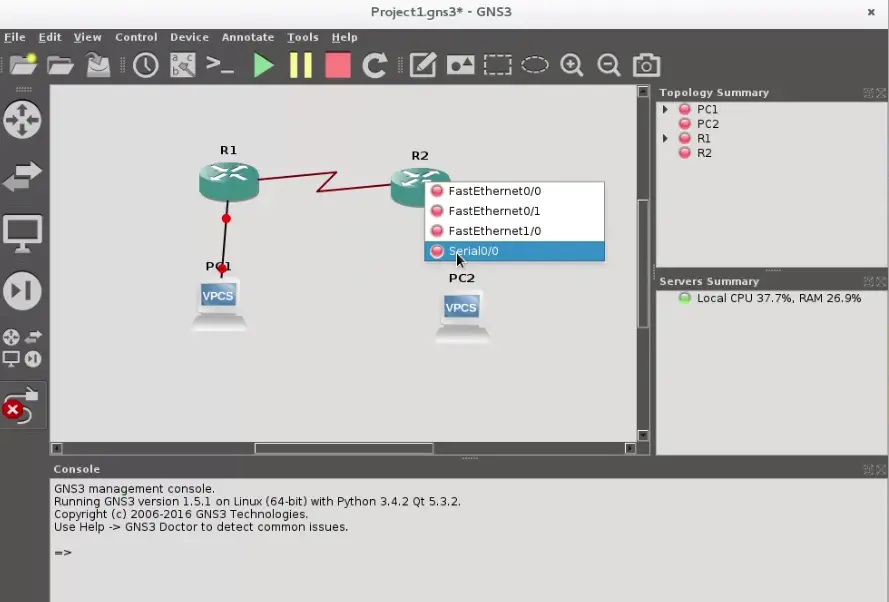Click the Save project as icon
This screenshot has height=602, width=889.
pyautogui.click(x=98, y=65)
